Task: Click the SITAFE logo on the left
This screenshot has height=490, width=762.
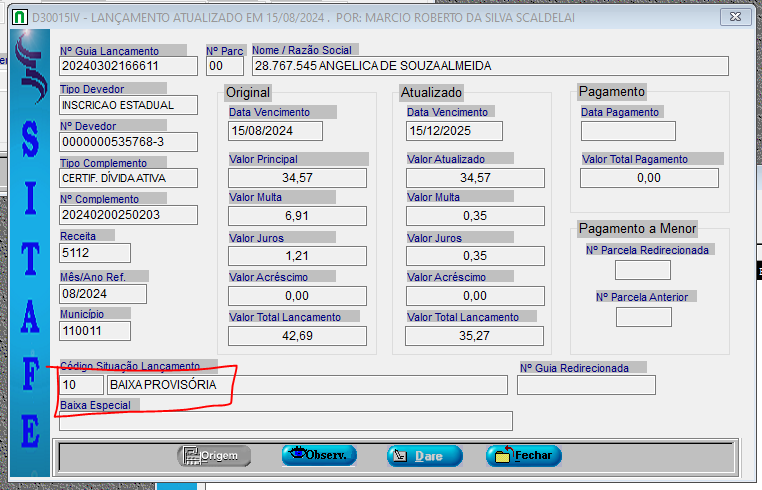Action: 30,240
